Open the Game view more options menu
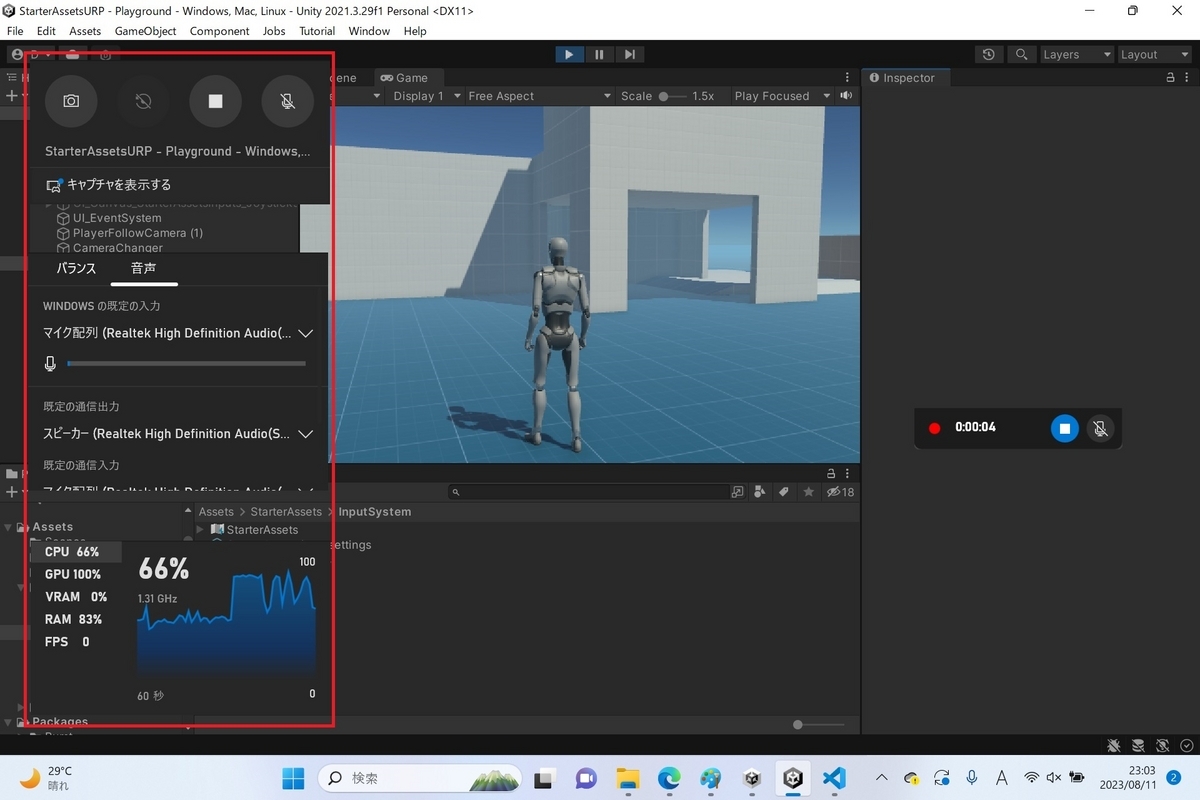This screenshot has height=800, width=1200. (x=848, y=77)
